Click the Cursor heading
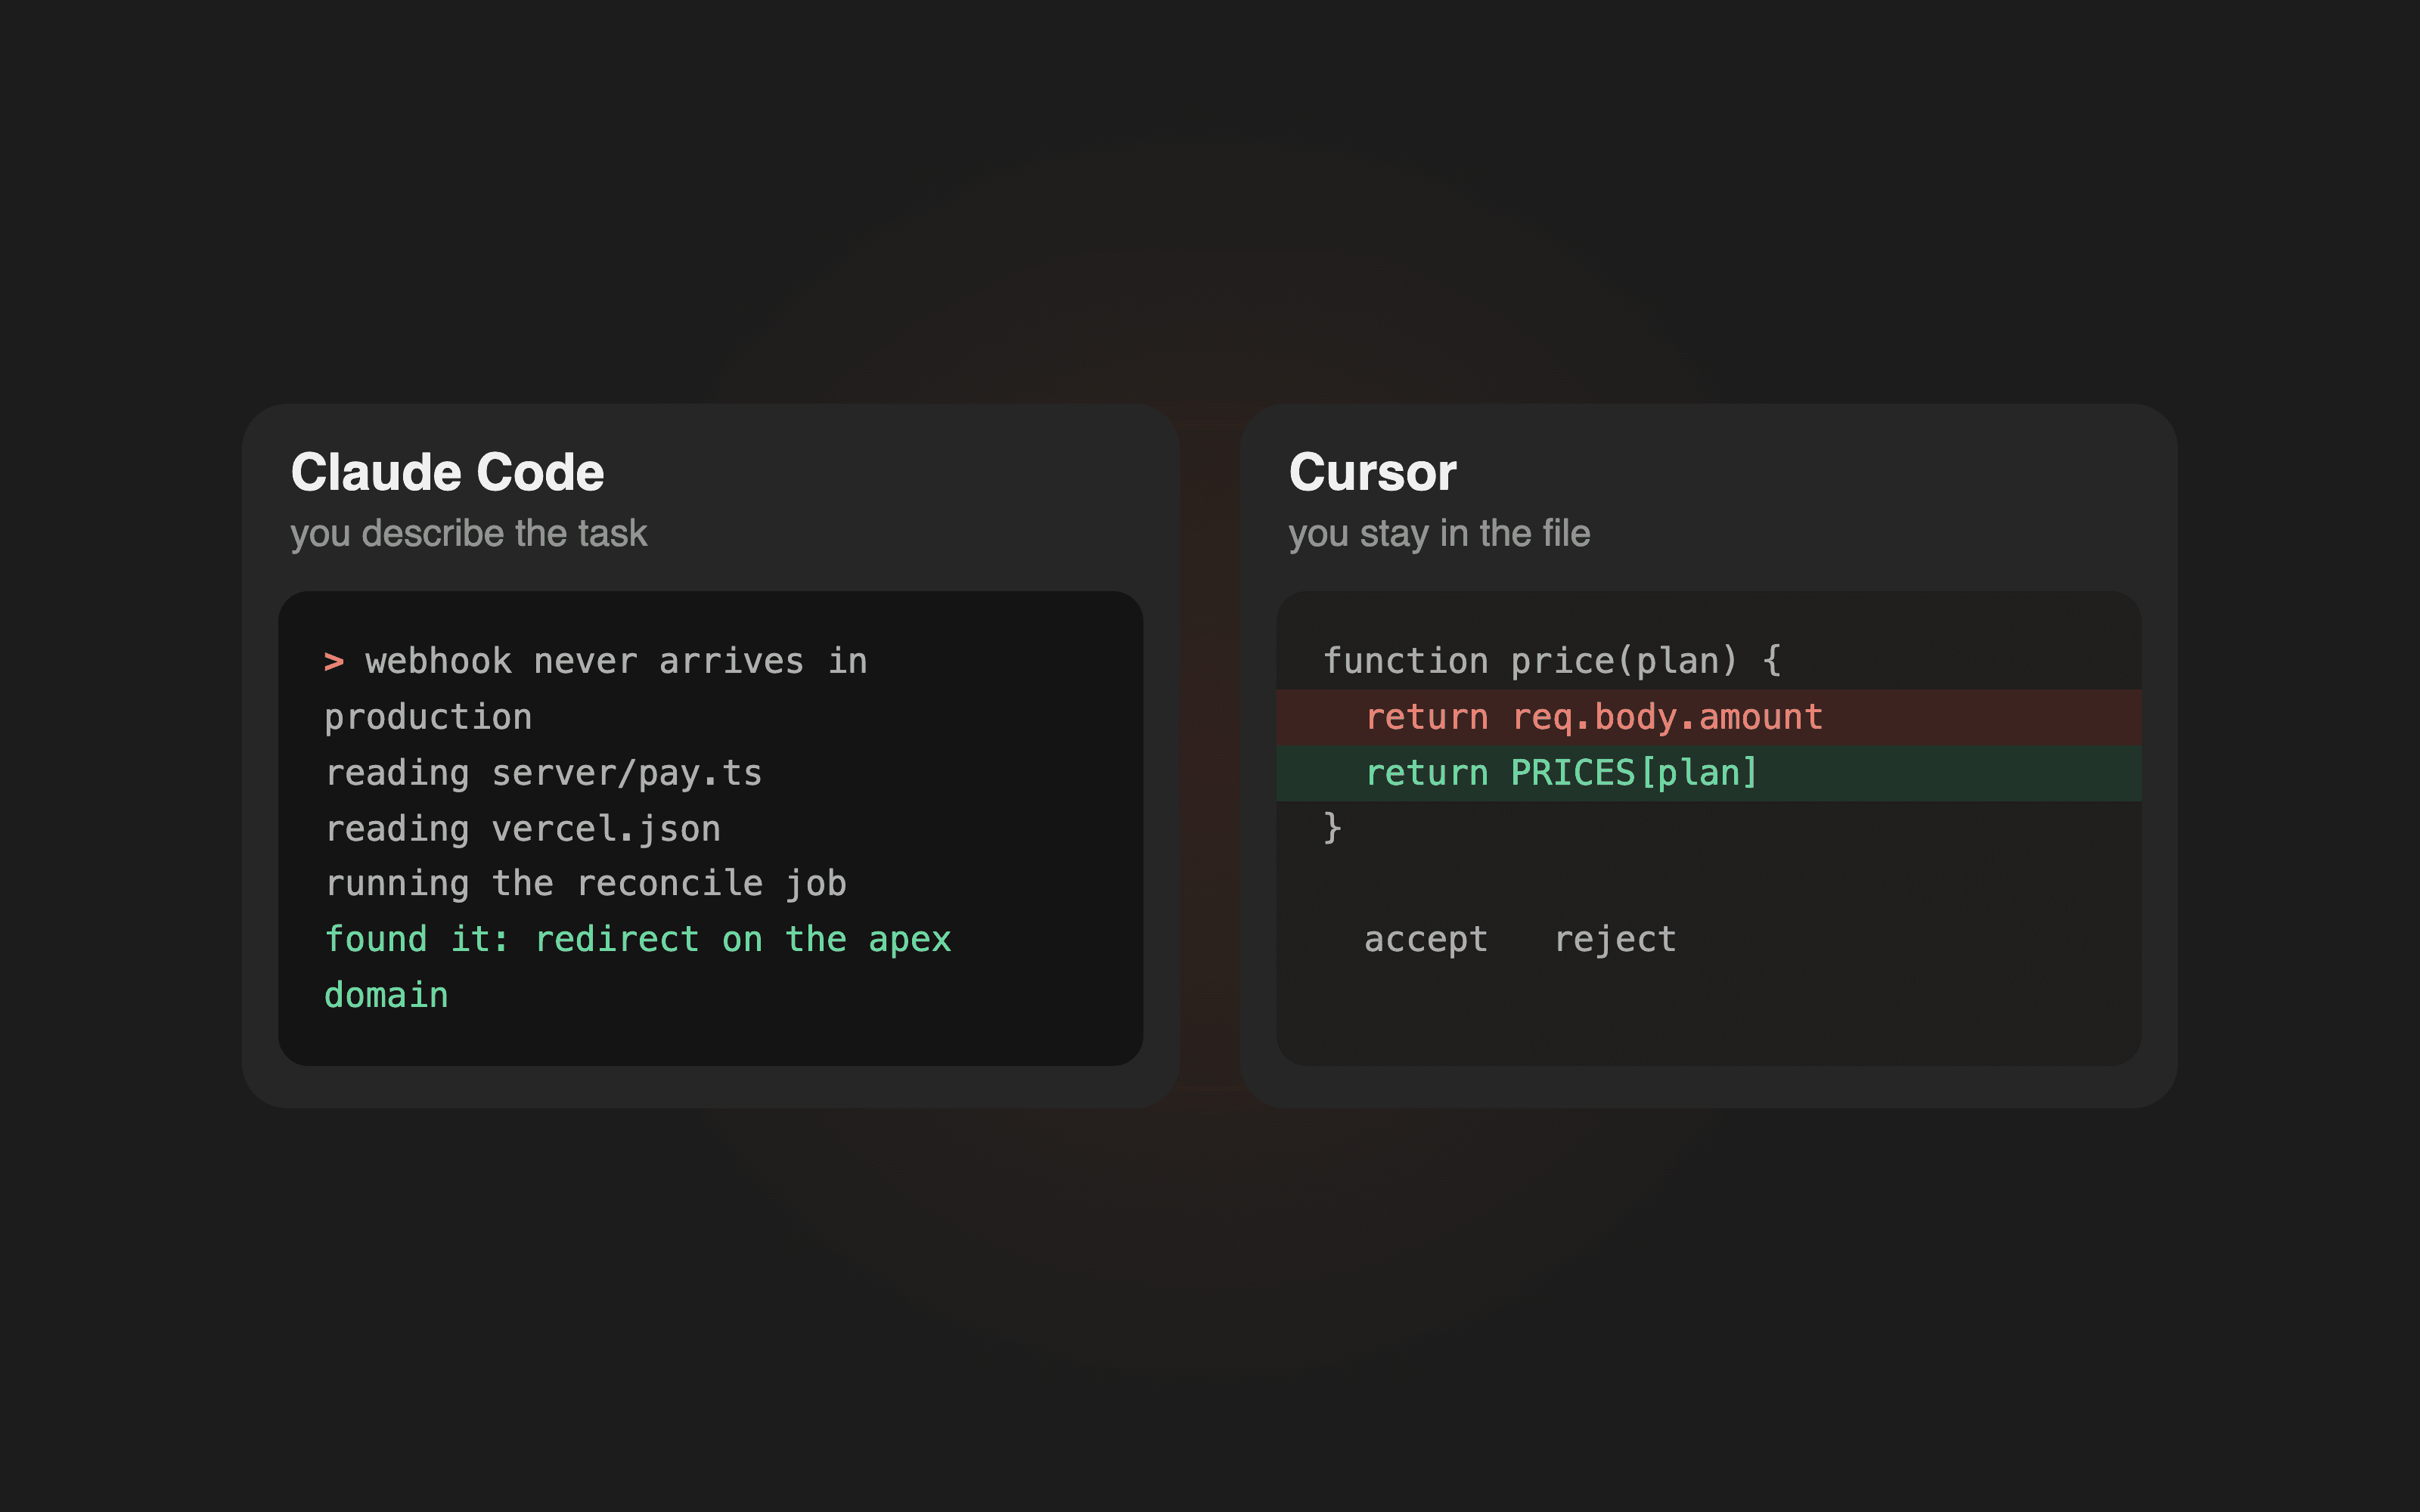2420x1512 pixels. point(1372,472)
